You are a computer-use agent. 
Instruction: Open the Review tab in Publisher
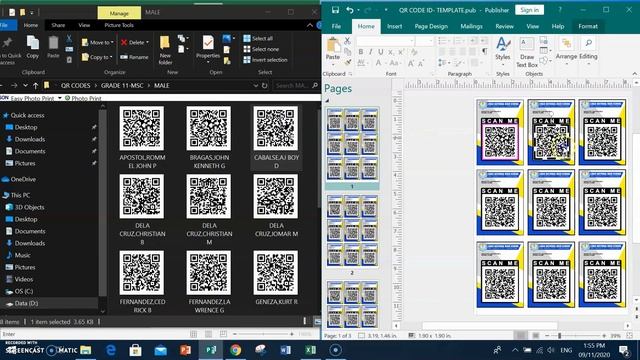click(504, 26)
